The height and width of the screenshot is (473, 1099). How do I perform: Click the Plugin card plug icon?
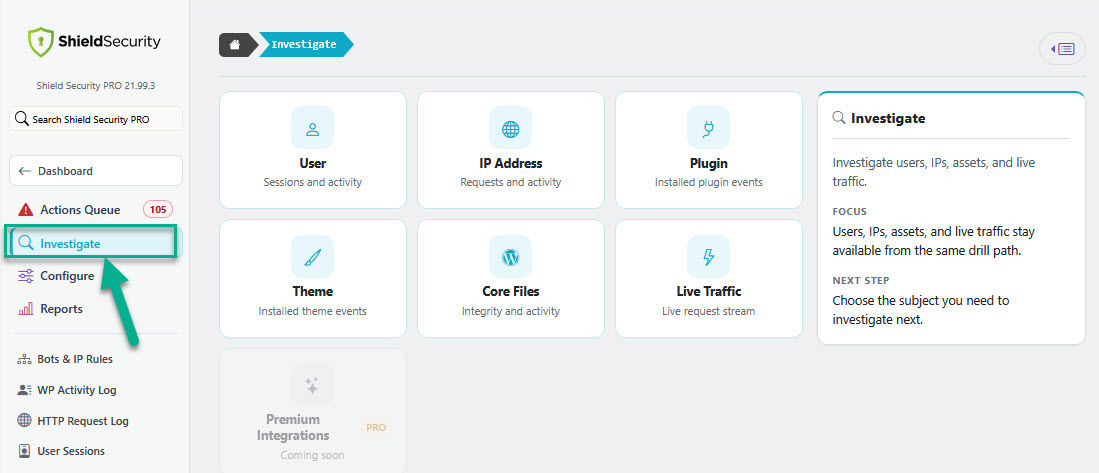(709, 129)
